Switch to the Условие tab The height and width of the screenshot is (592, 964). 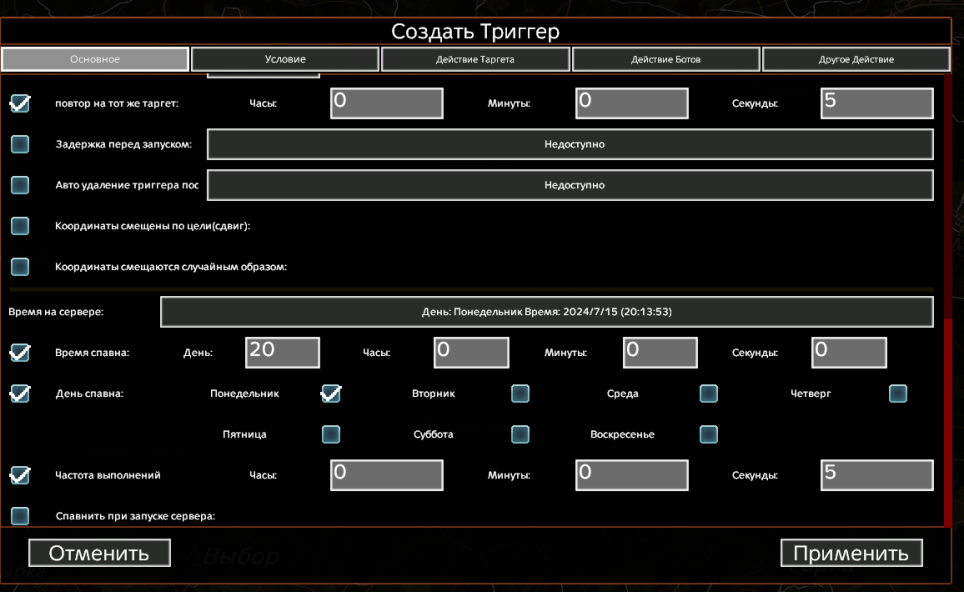coord(285,60)
